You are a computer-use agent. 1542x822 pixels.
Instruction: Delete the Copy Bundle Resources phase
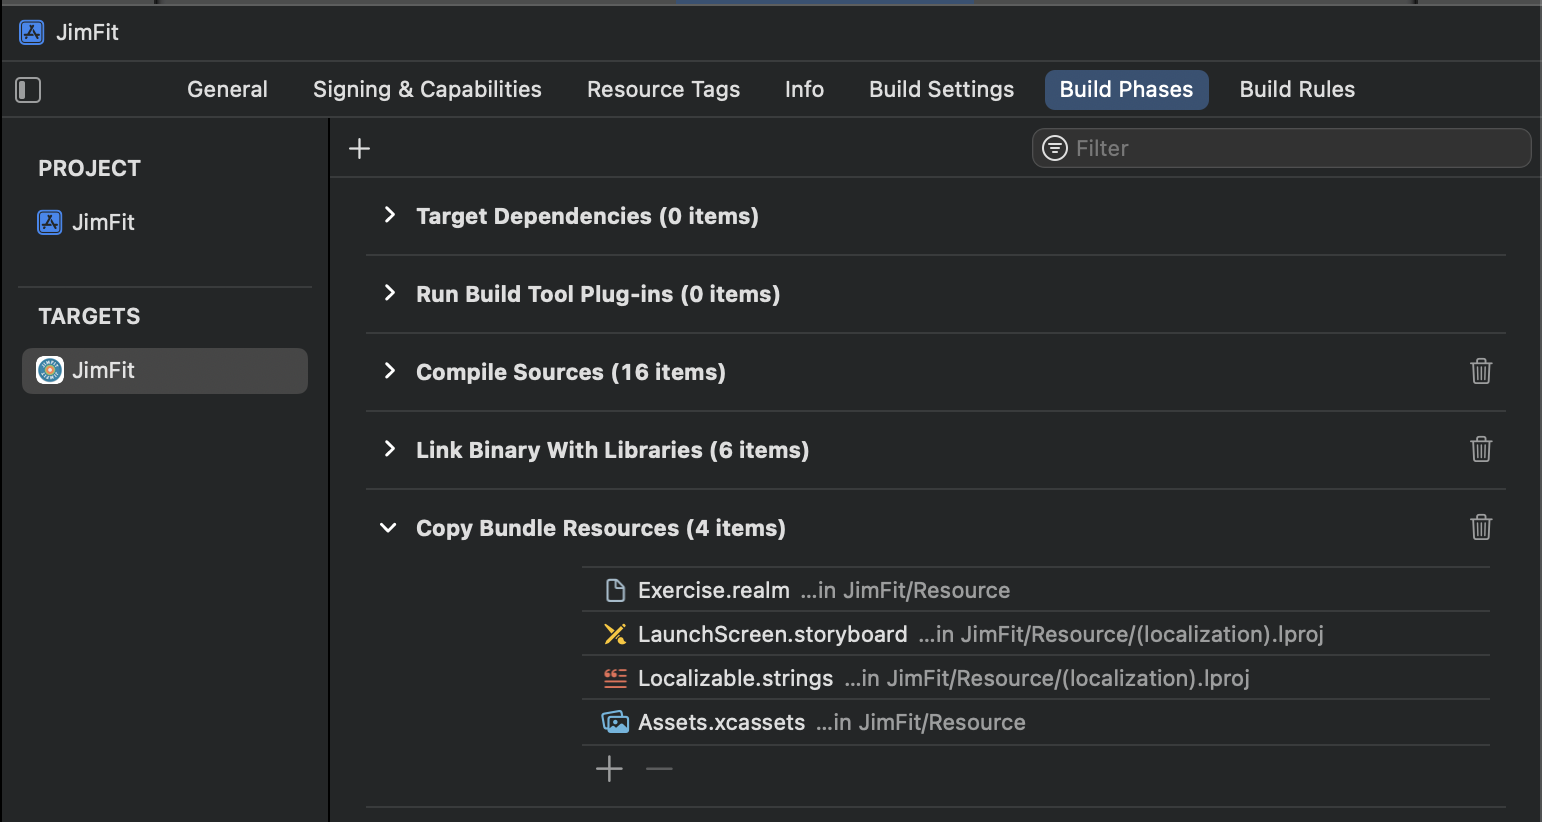pos(1481,527)
